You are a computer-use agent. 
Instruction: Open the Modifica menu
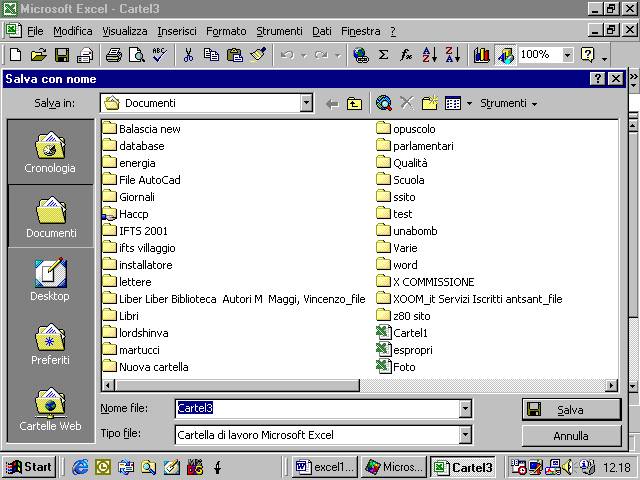coord(73,31)
